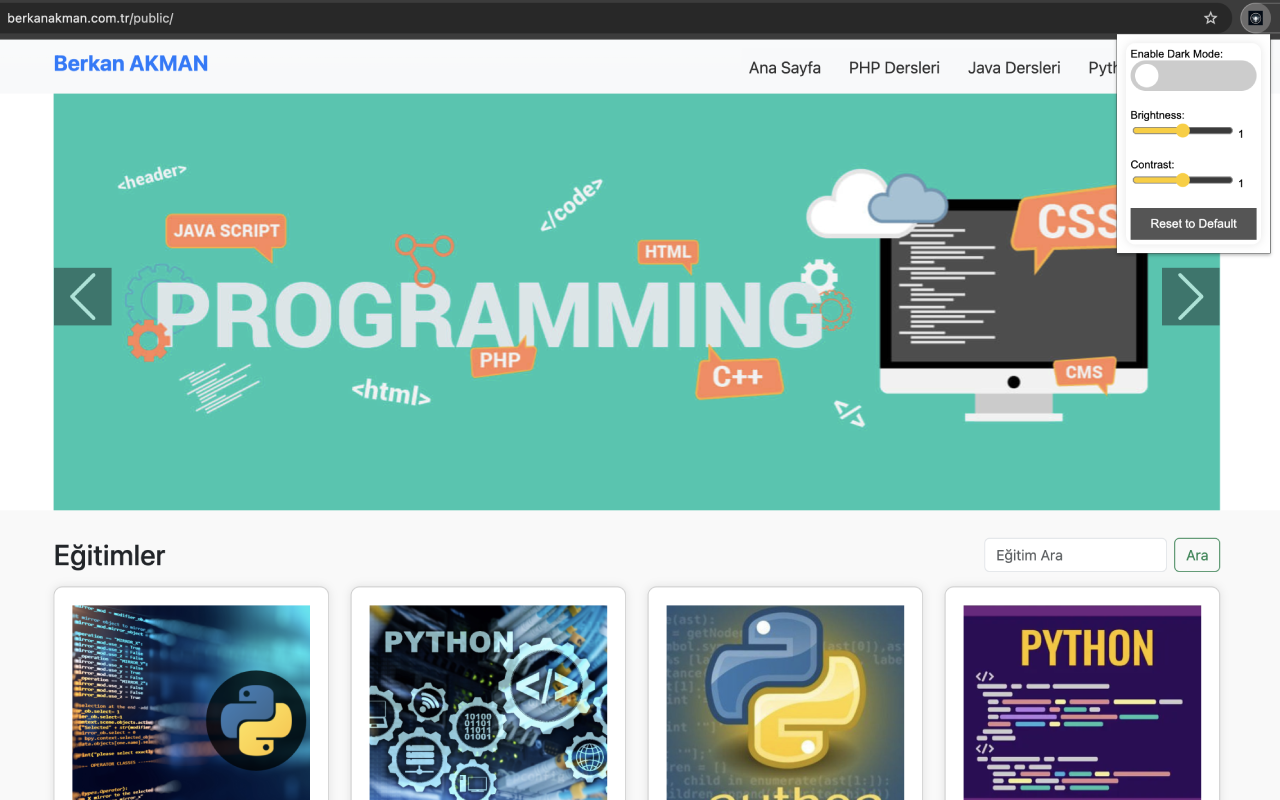Screen dimensions: 1280x800
Task: Click the 'Enable Dark Mode:' label
Action: pyautogui.click(x=1177, y=53)
